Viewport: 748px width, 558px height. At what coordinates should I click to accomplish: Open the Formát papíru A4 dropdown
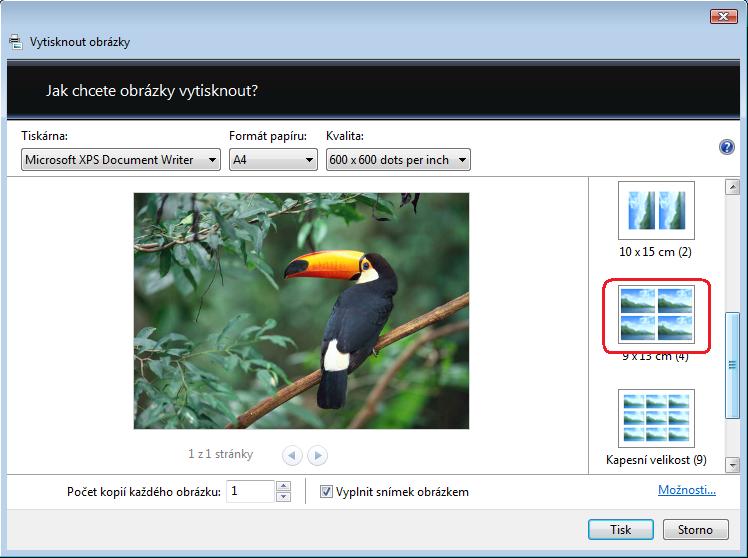(273, 160)
